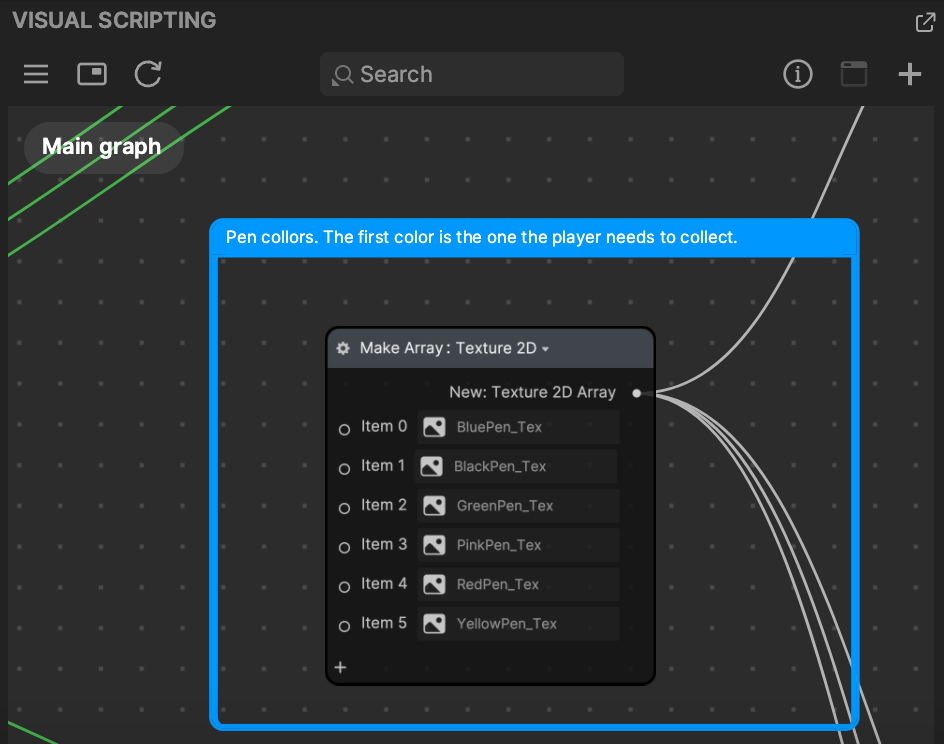The width and height of the screenshot is (944, 744).
Task: Click the PinkPen_Tex texture icon
Action: [x=434, y=545]
